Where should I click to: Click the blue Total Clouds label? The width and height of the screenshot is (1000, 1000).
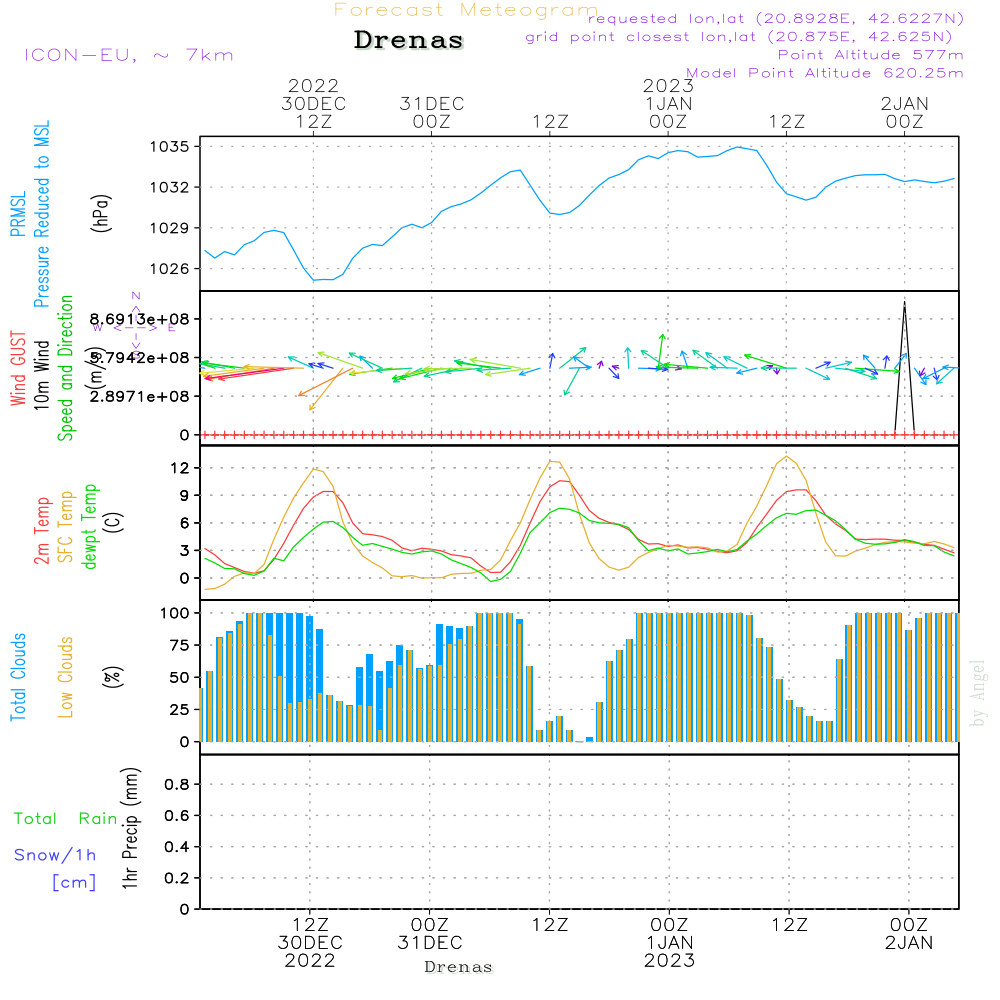click(17, 677)
